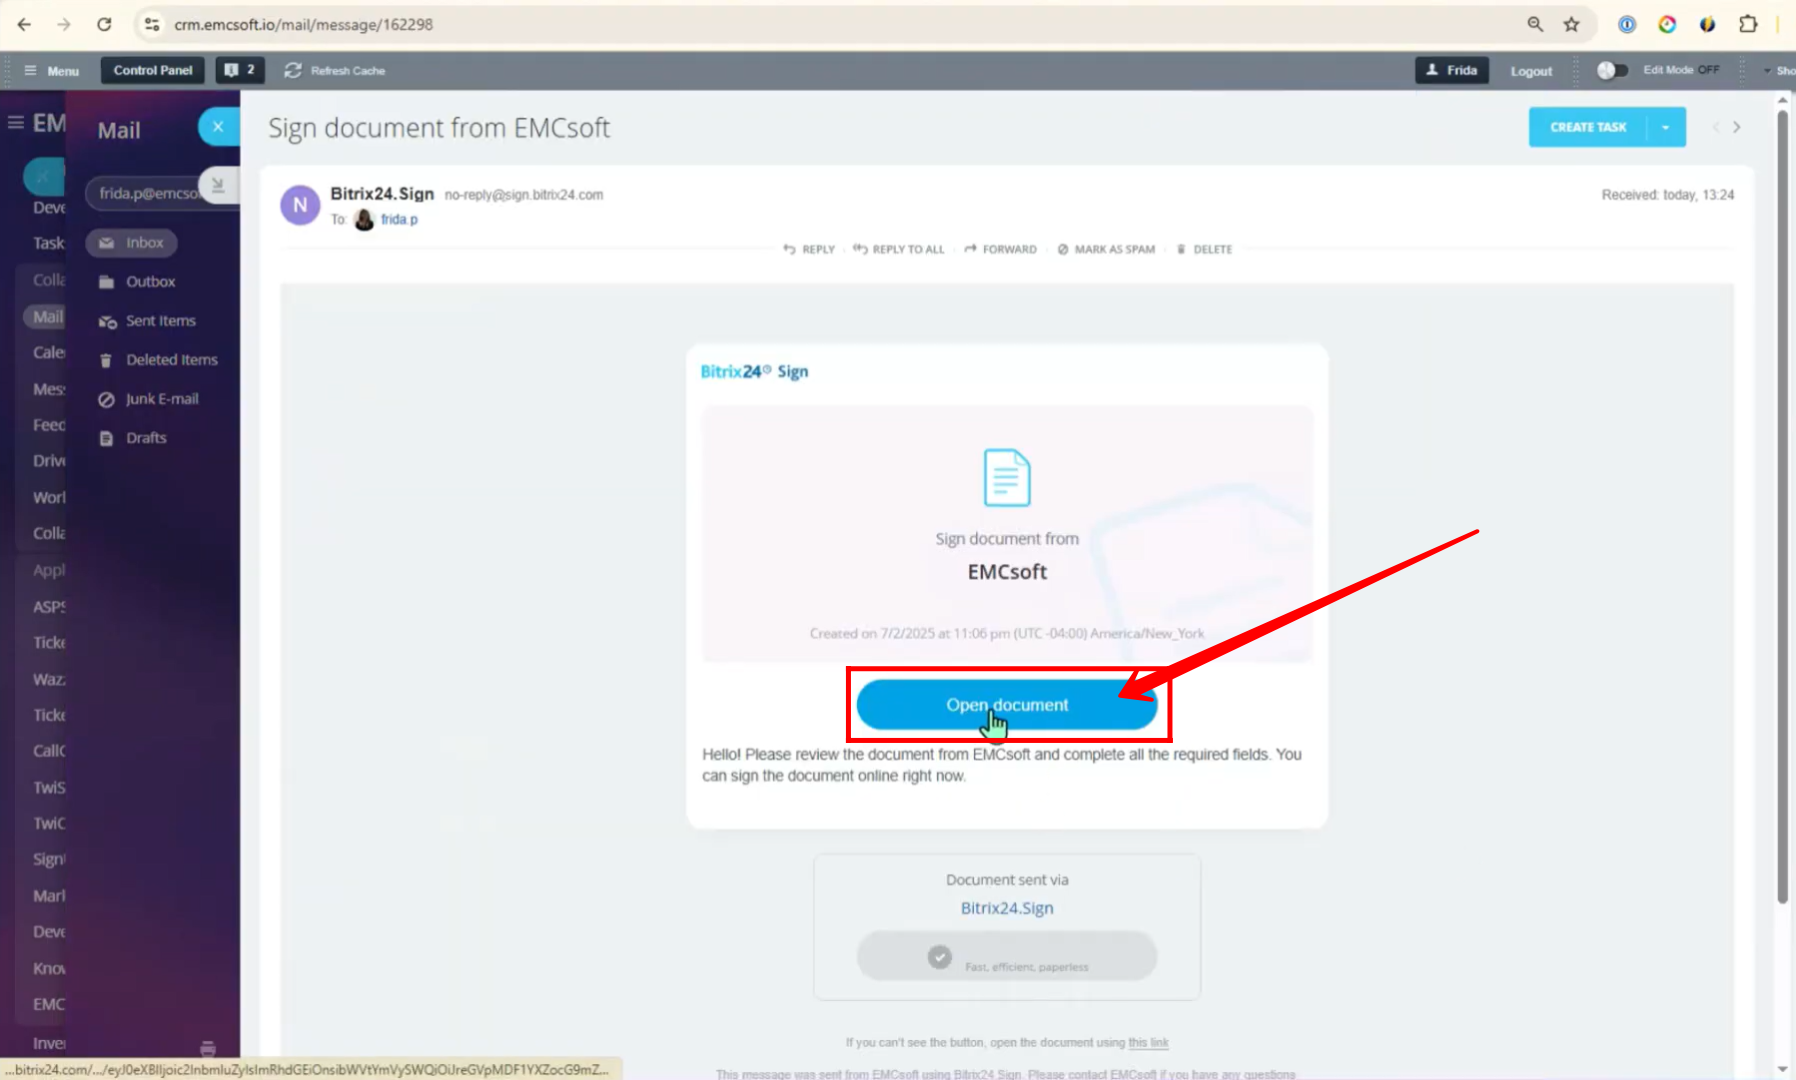Open Junk E-mail folder
This screenshot has height=1080, width=1796.
click(162, 399)
